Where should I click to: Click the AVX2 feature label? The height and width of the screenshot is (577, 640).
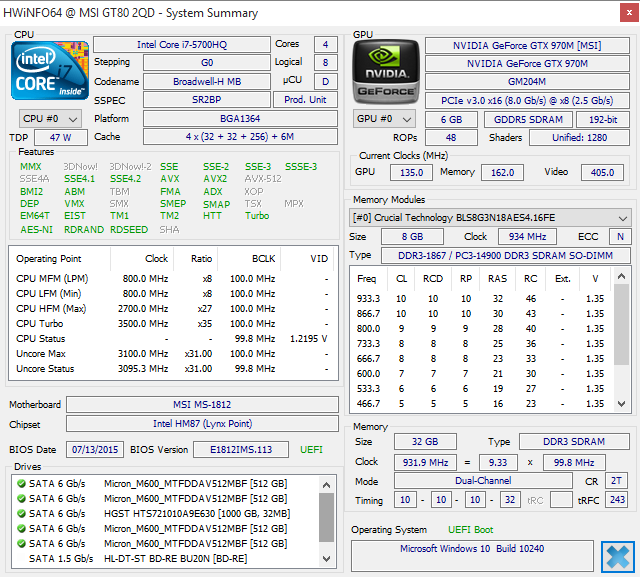click(215, 179)
